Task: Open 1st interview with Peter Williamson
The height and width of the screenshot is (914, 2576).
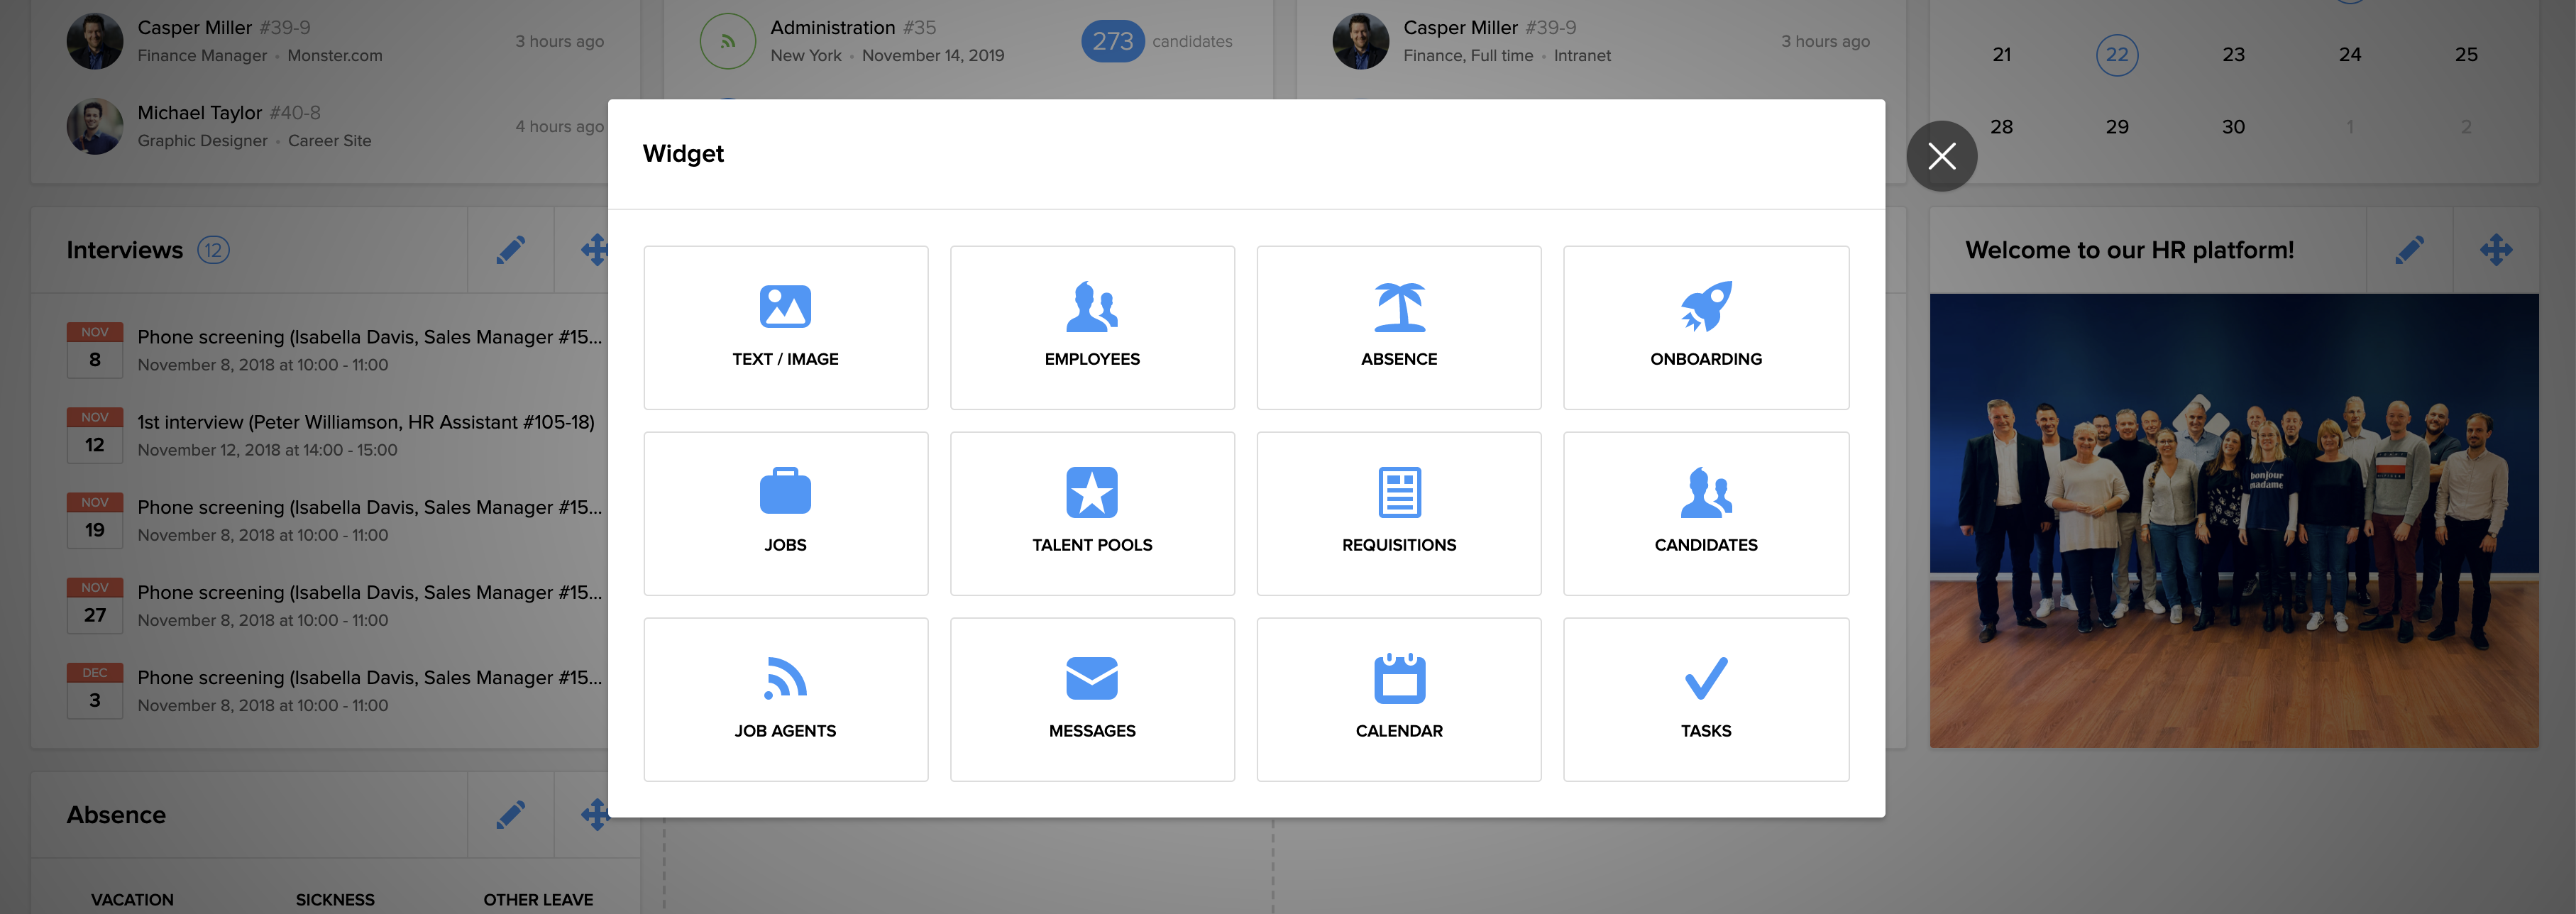Action: tap(365, 422)
